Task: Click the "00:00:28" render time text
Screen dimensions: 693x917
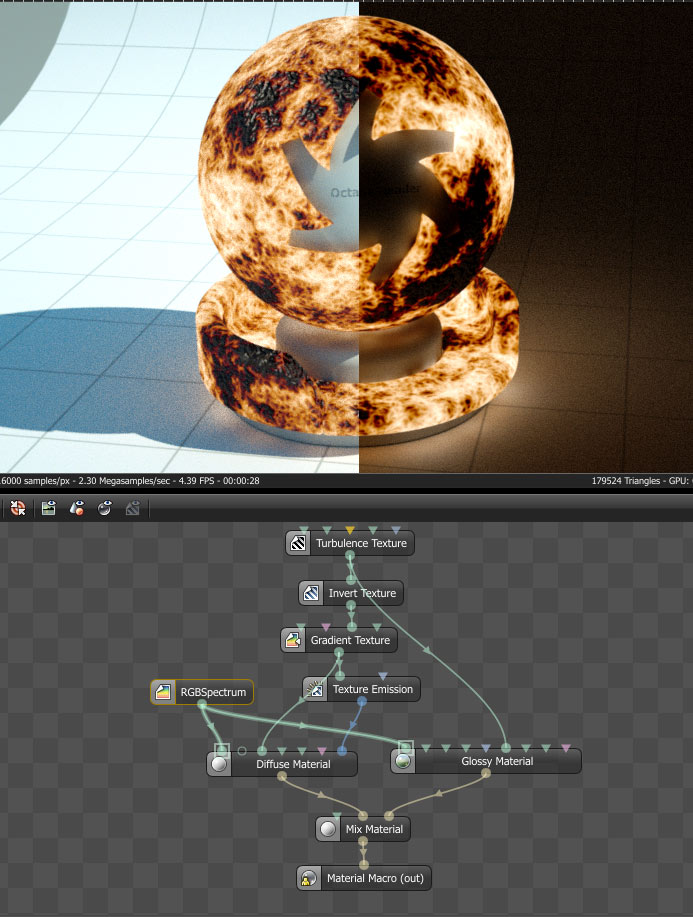Action: pos(241,481)
